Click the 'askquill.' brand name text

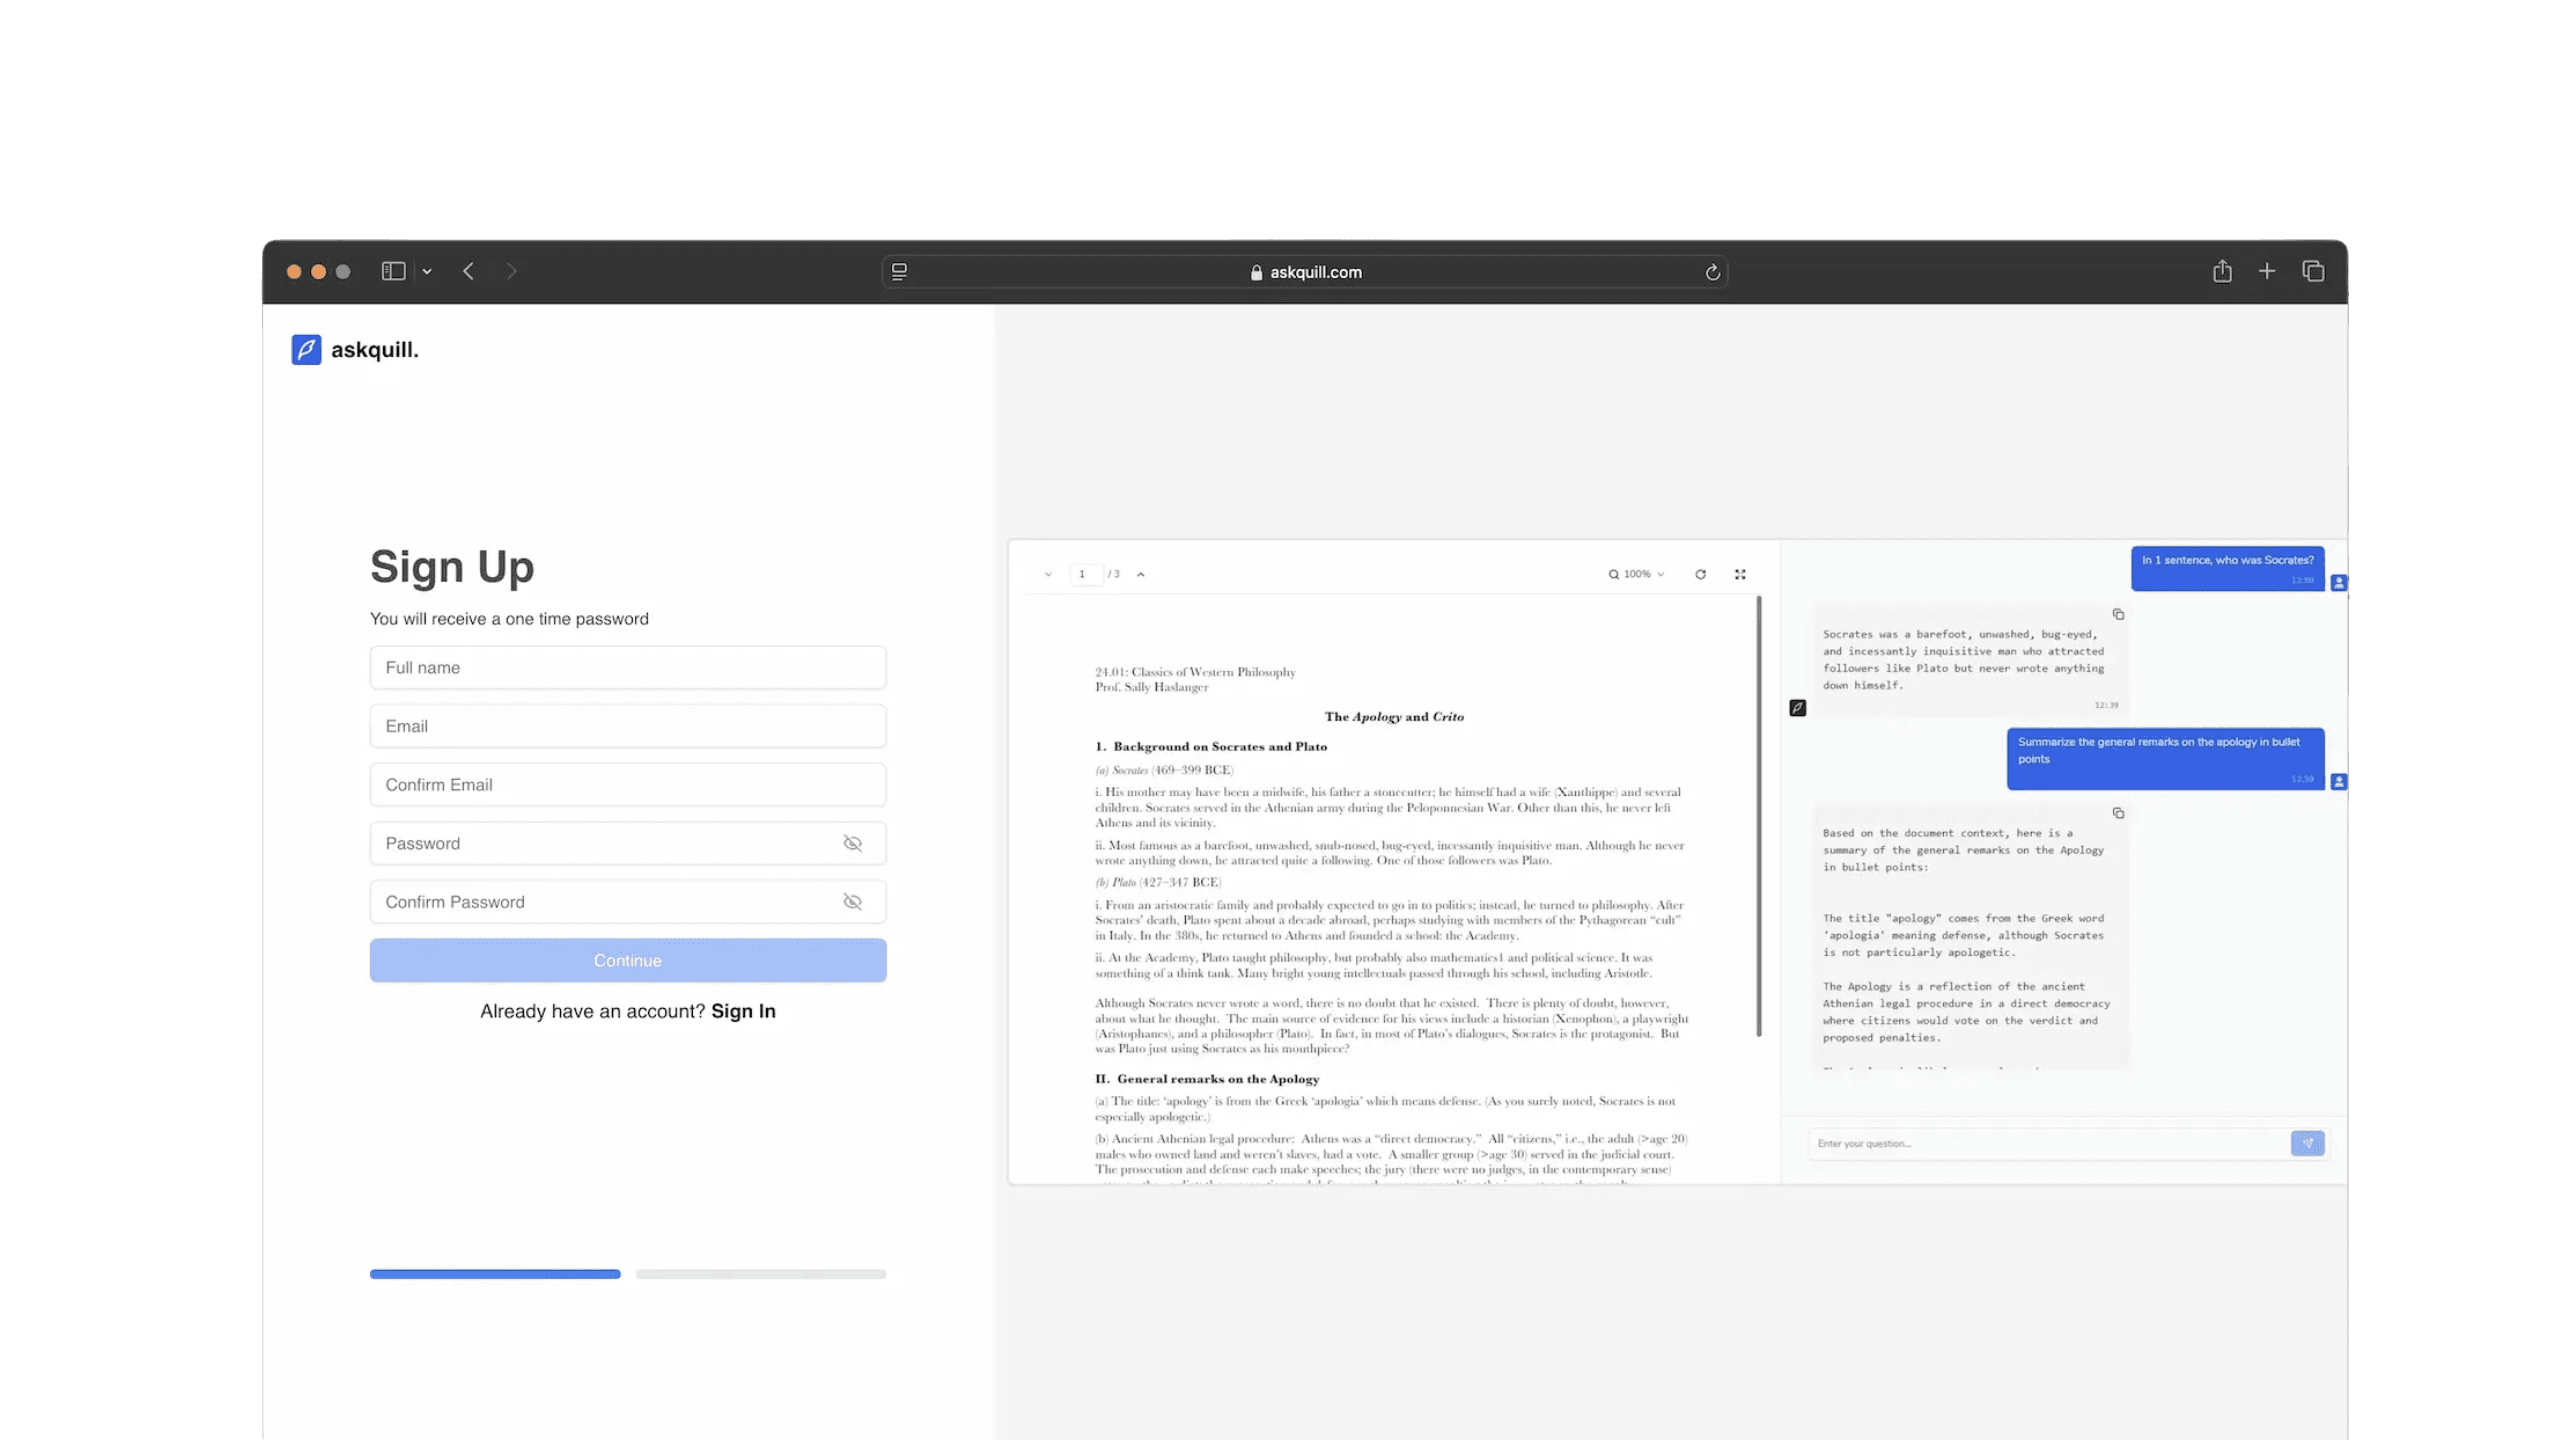[375, 350]
